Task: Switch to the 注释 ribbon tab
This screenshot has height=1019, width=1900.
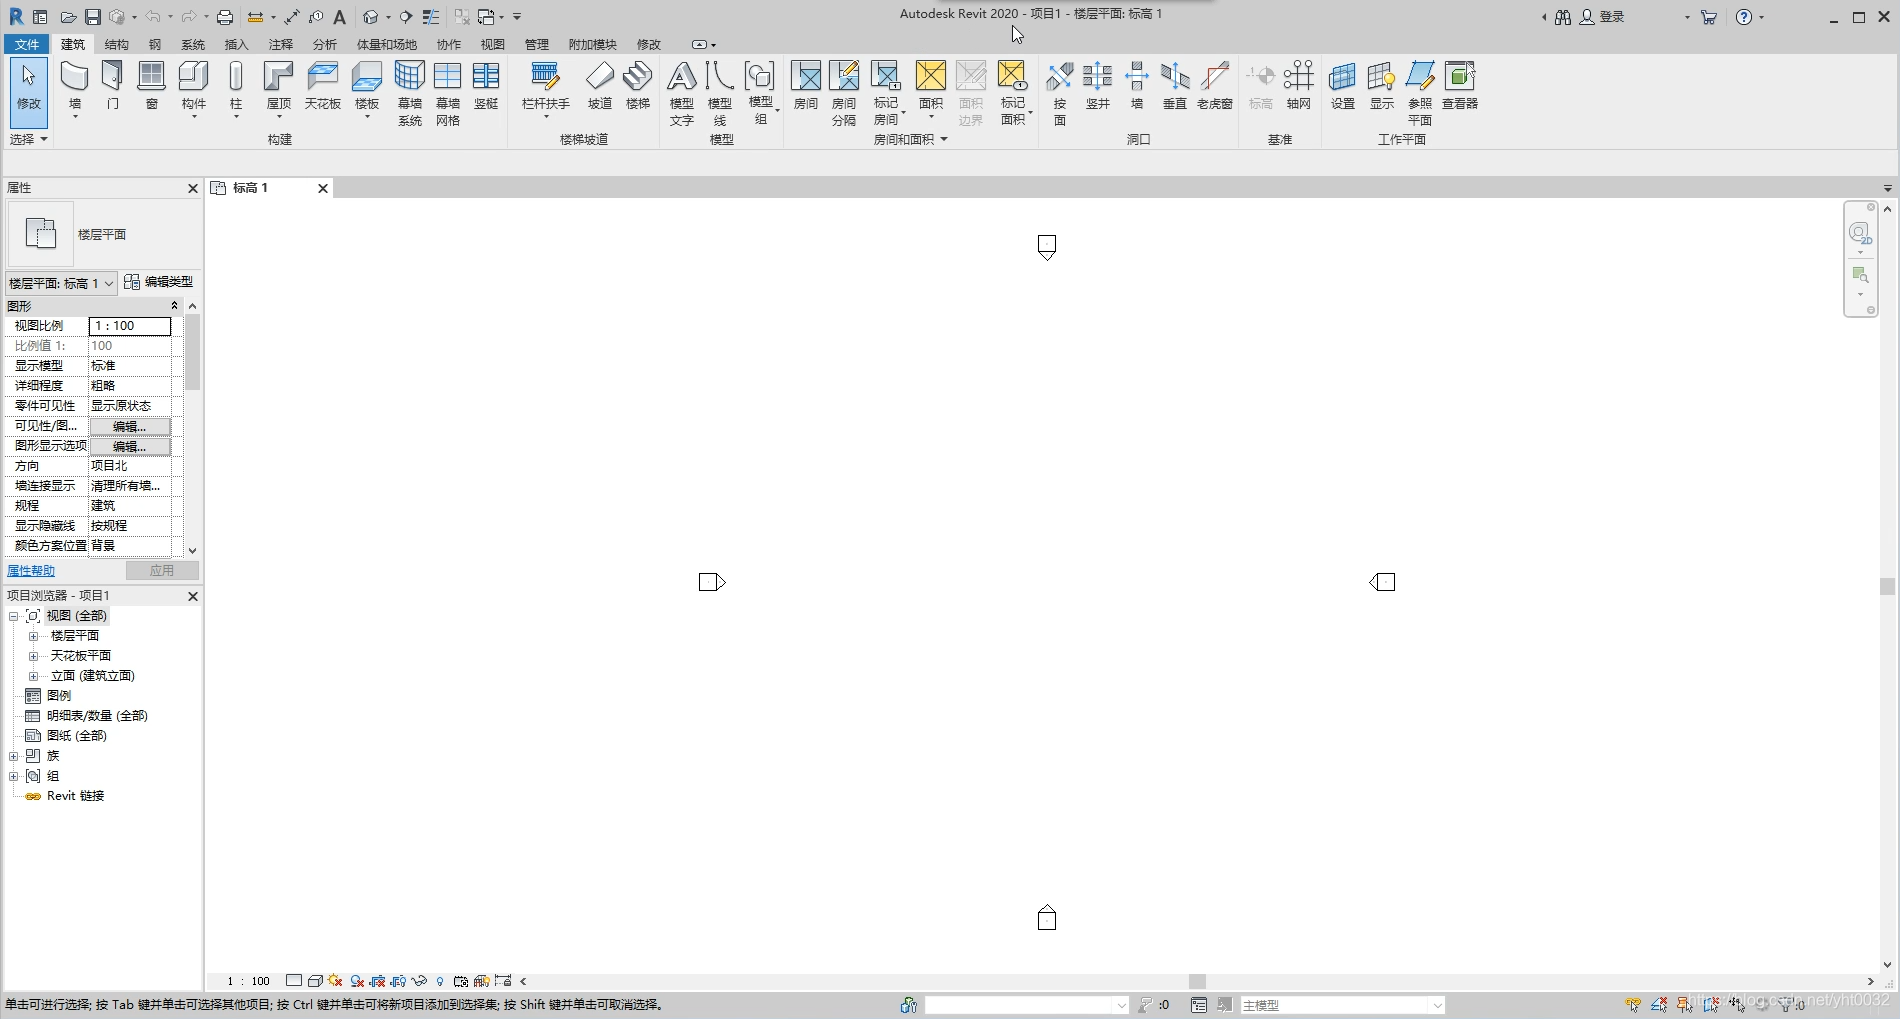Action: [281, 44]
